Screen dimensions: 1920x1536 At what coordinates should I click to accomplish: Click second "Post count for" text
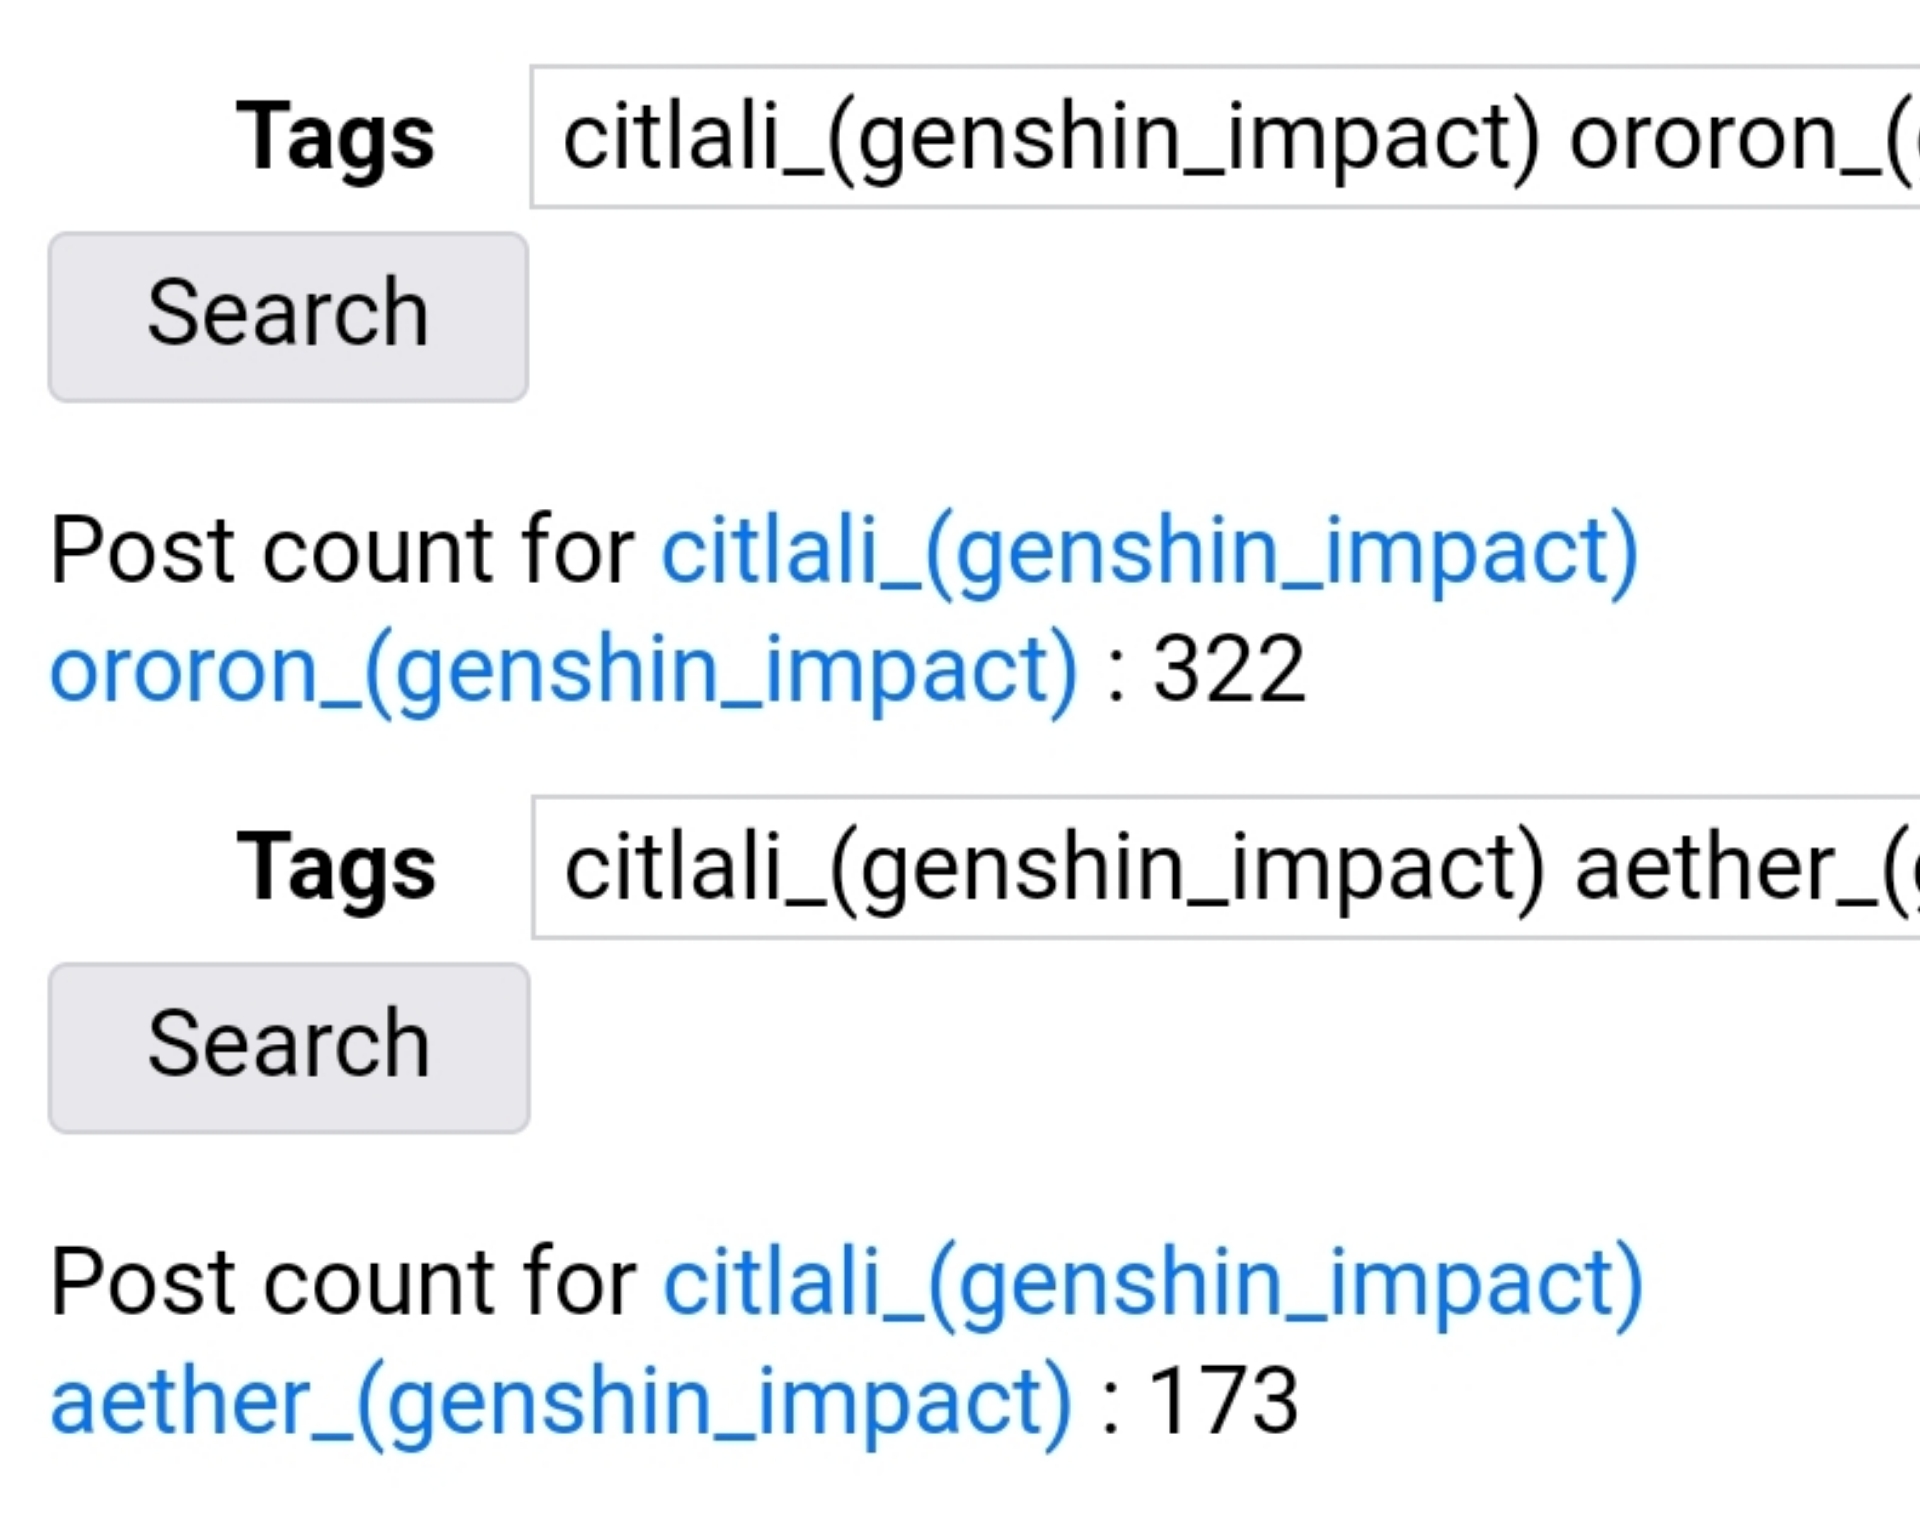pos(343,1280)
